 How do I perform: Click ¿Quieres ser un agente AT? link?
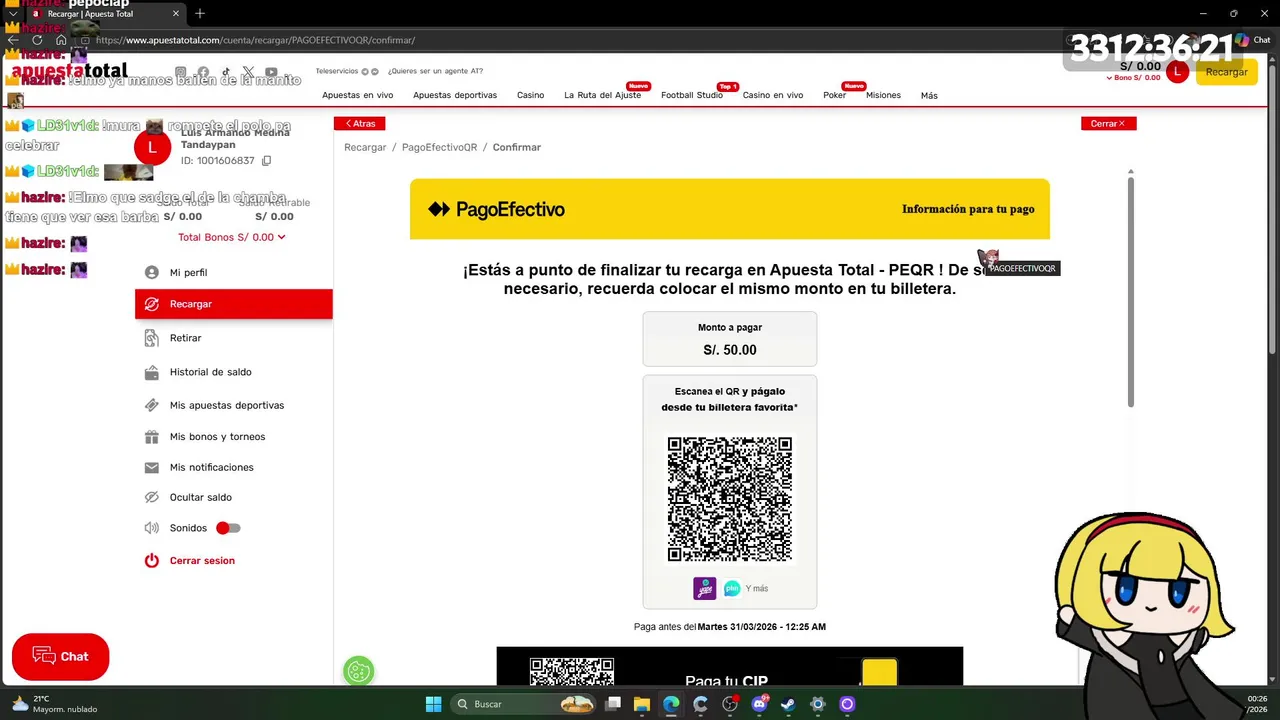coord(435,71)
